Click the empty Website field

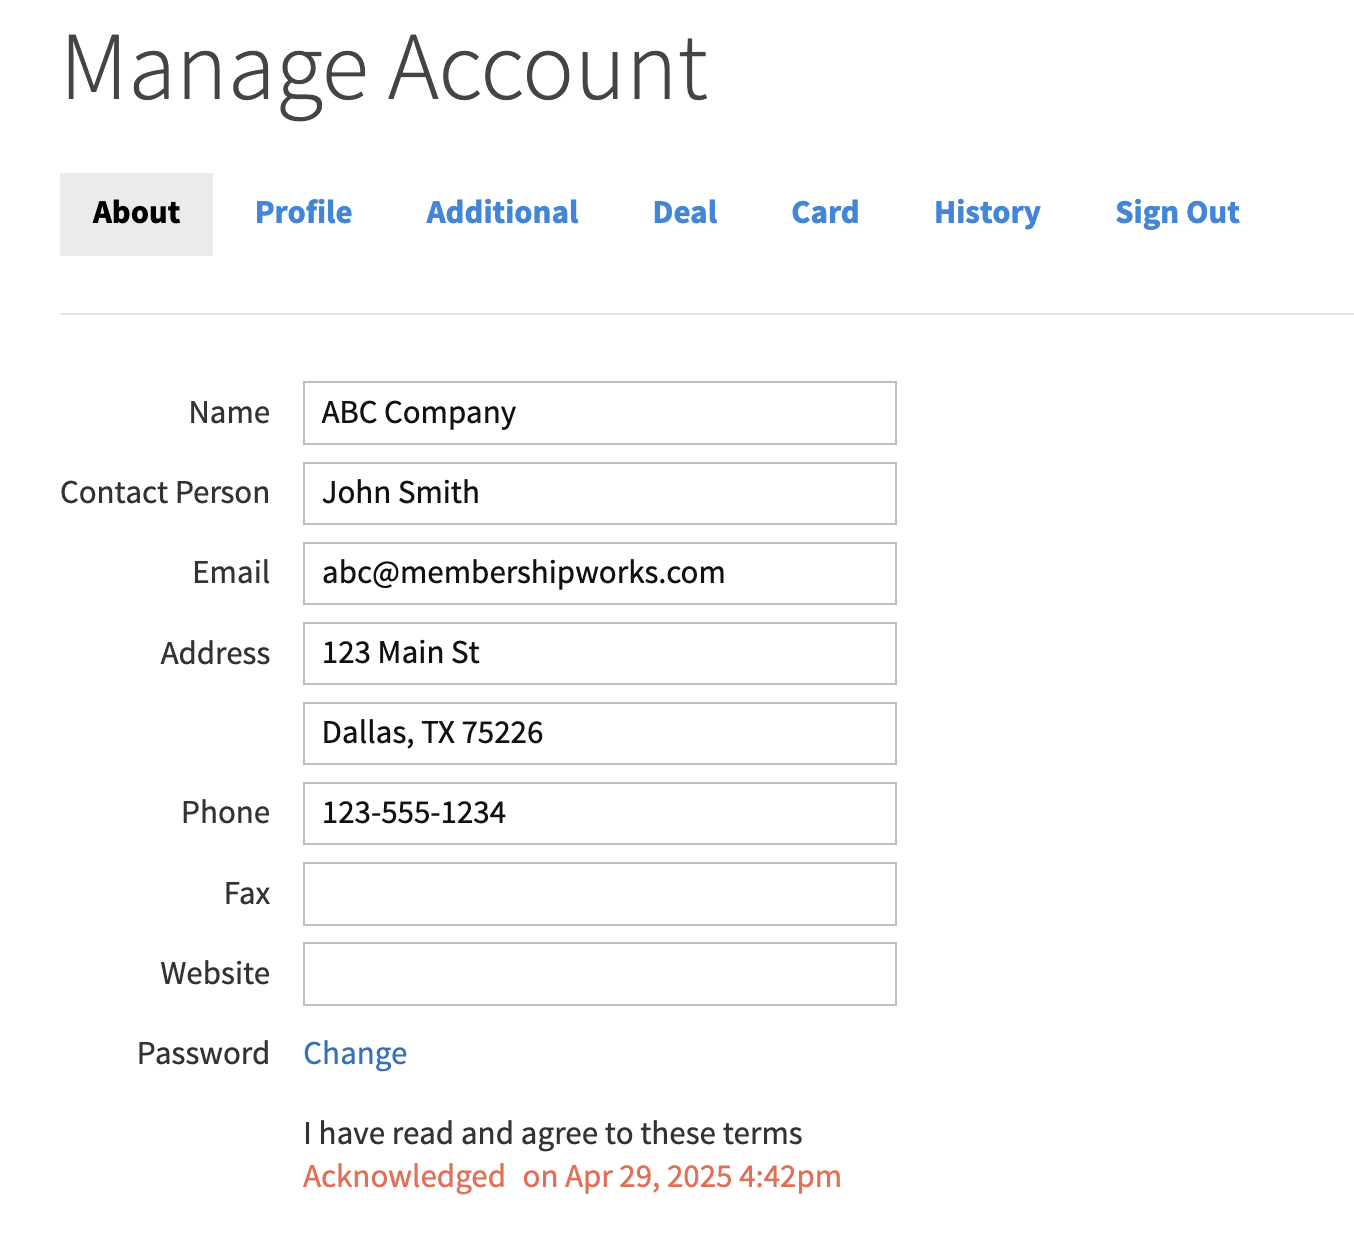coord(599,973)
